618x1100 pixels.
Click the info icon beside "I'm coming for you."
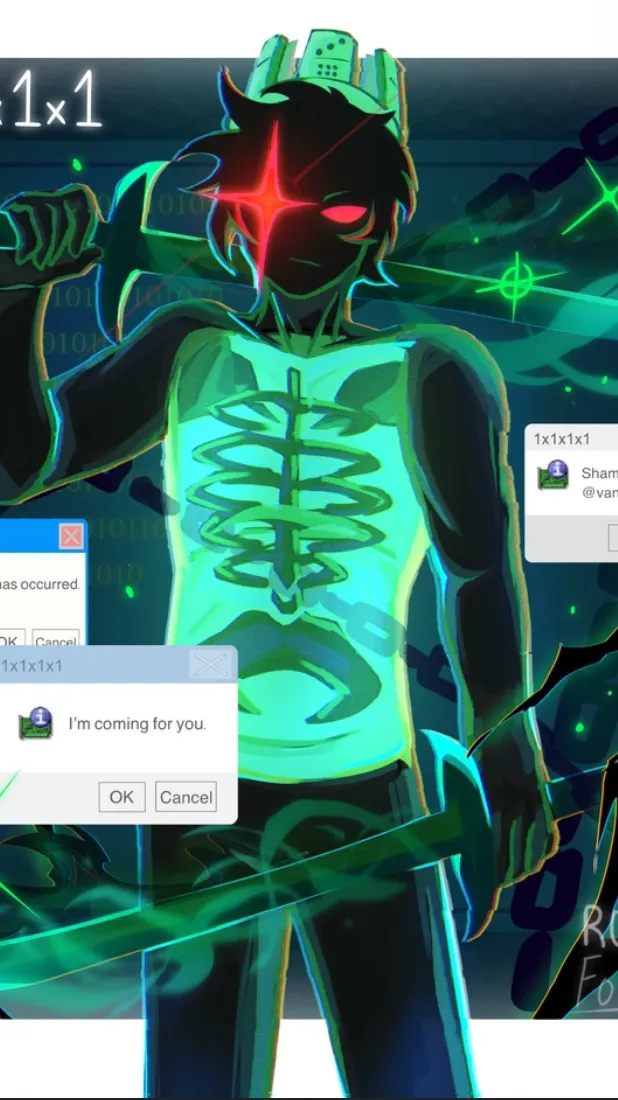(35, 723)
